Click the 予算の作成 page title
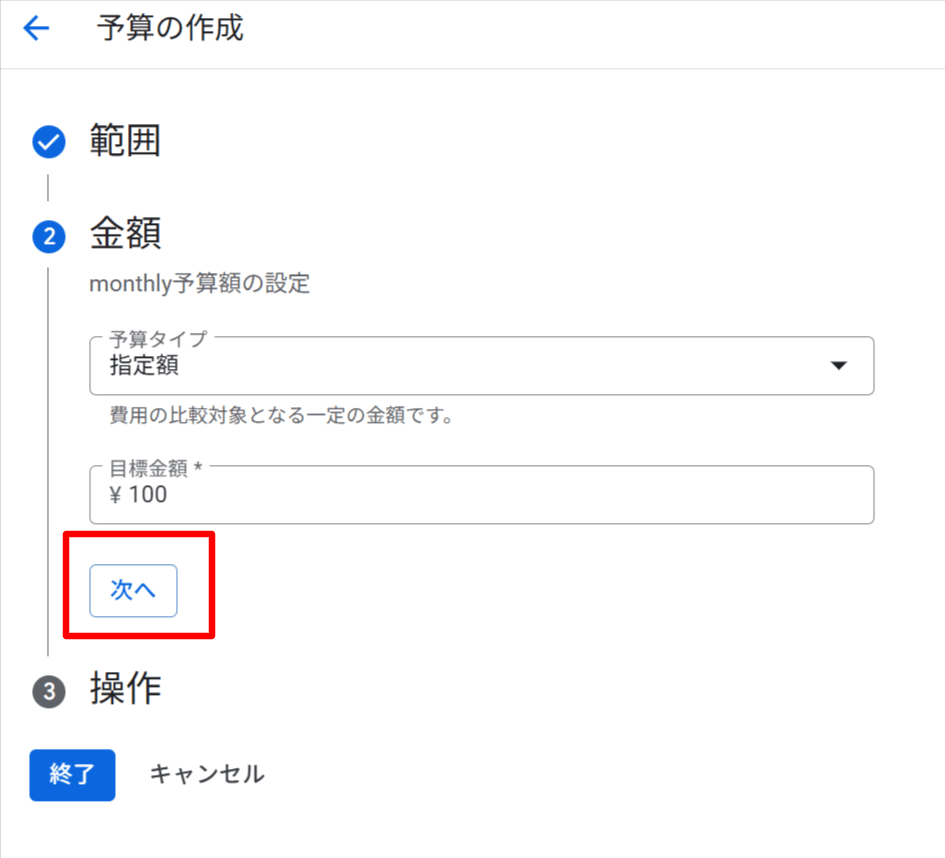 [170, 28]
